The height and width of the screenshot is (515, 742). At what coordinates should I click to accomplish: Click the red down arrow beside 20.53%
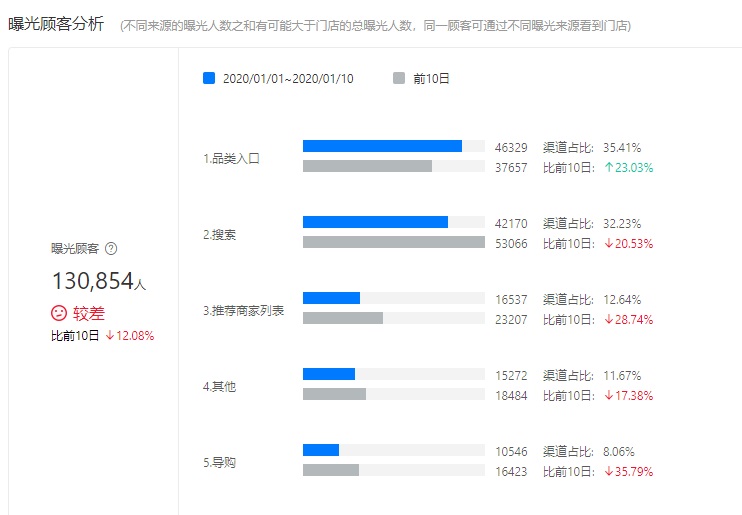608,244
